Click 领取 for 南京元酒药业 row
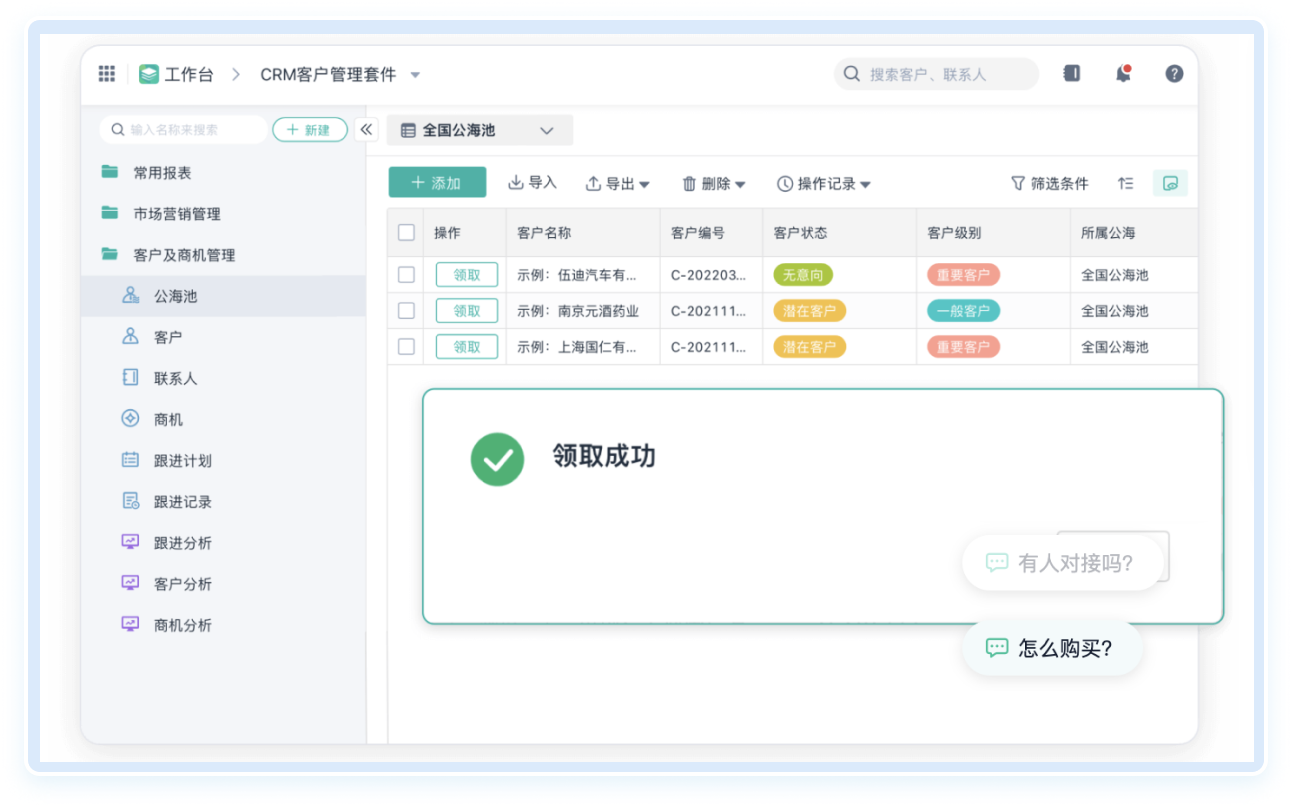 point(467,311)
